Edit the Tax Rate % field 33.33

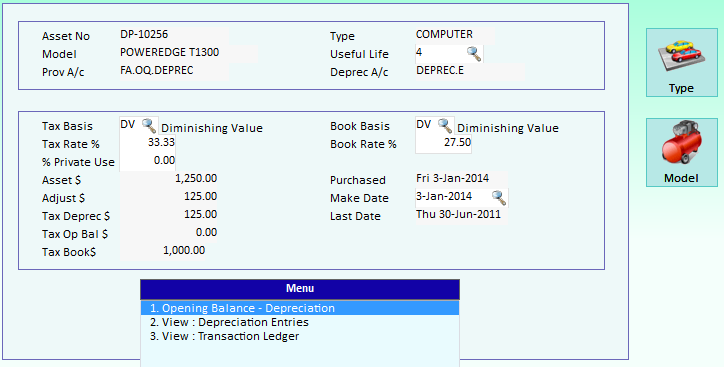tap(147, 144)
